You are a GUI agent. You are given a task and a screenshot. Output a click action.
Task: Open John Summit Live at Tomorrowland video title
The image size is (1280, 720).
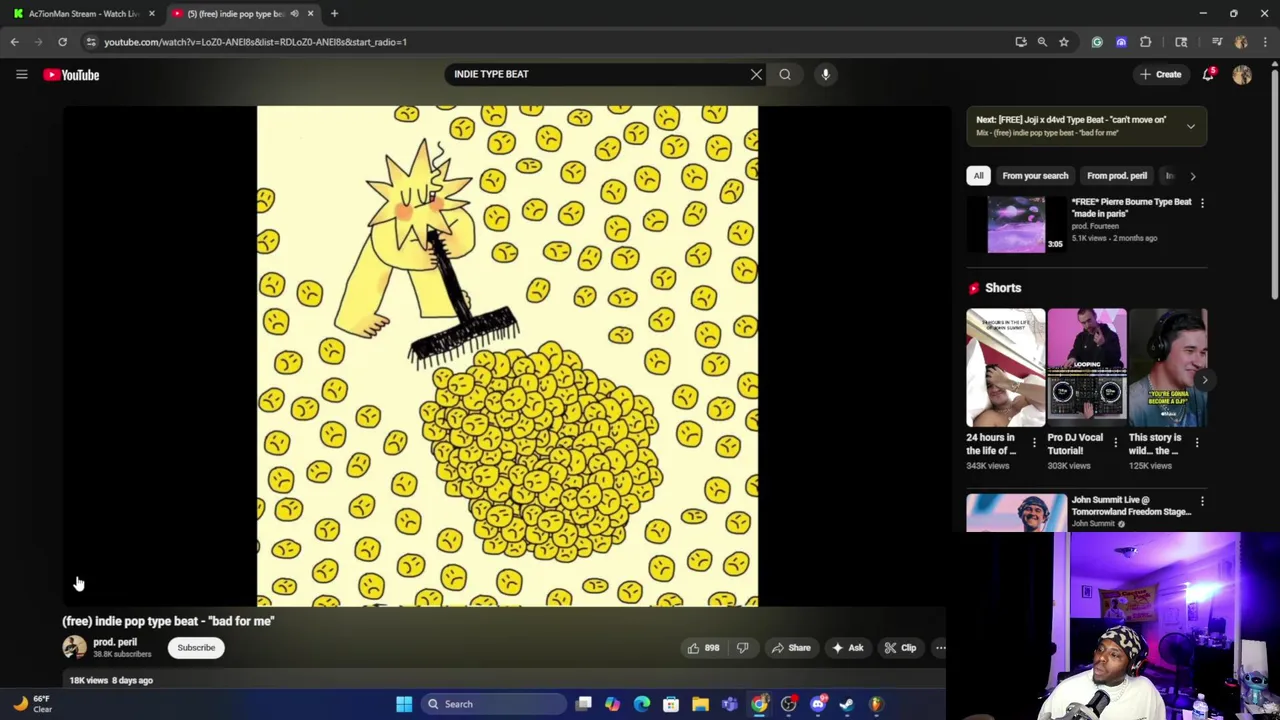point(1131,506)
